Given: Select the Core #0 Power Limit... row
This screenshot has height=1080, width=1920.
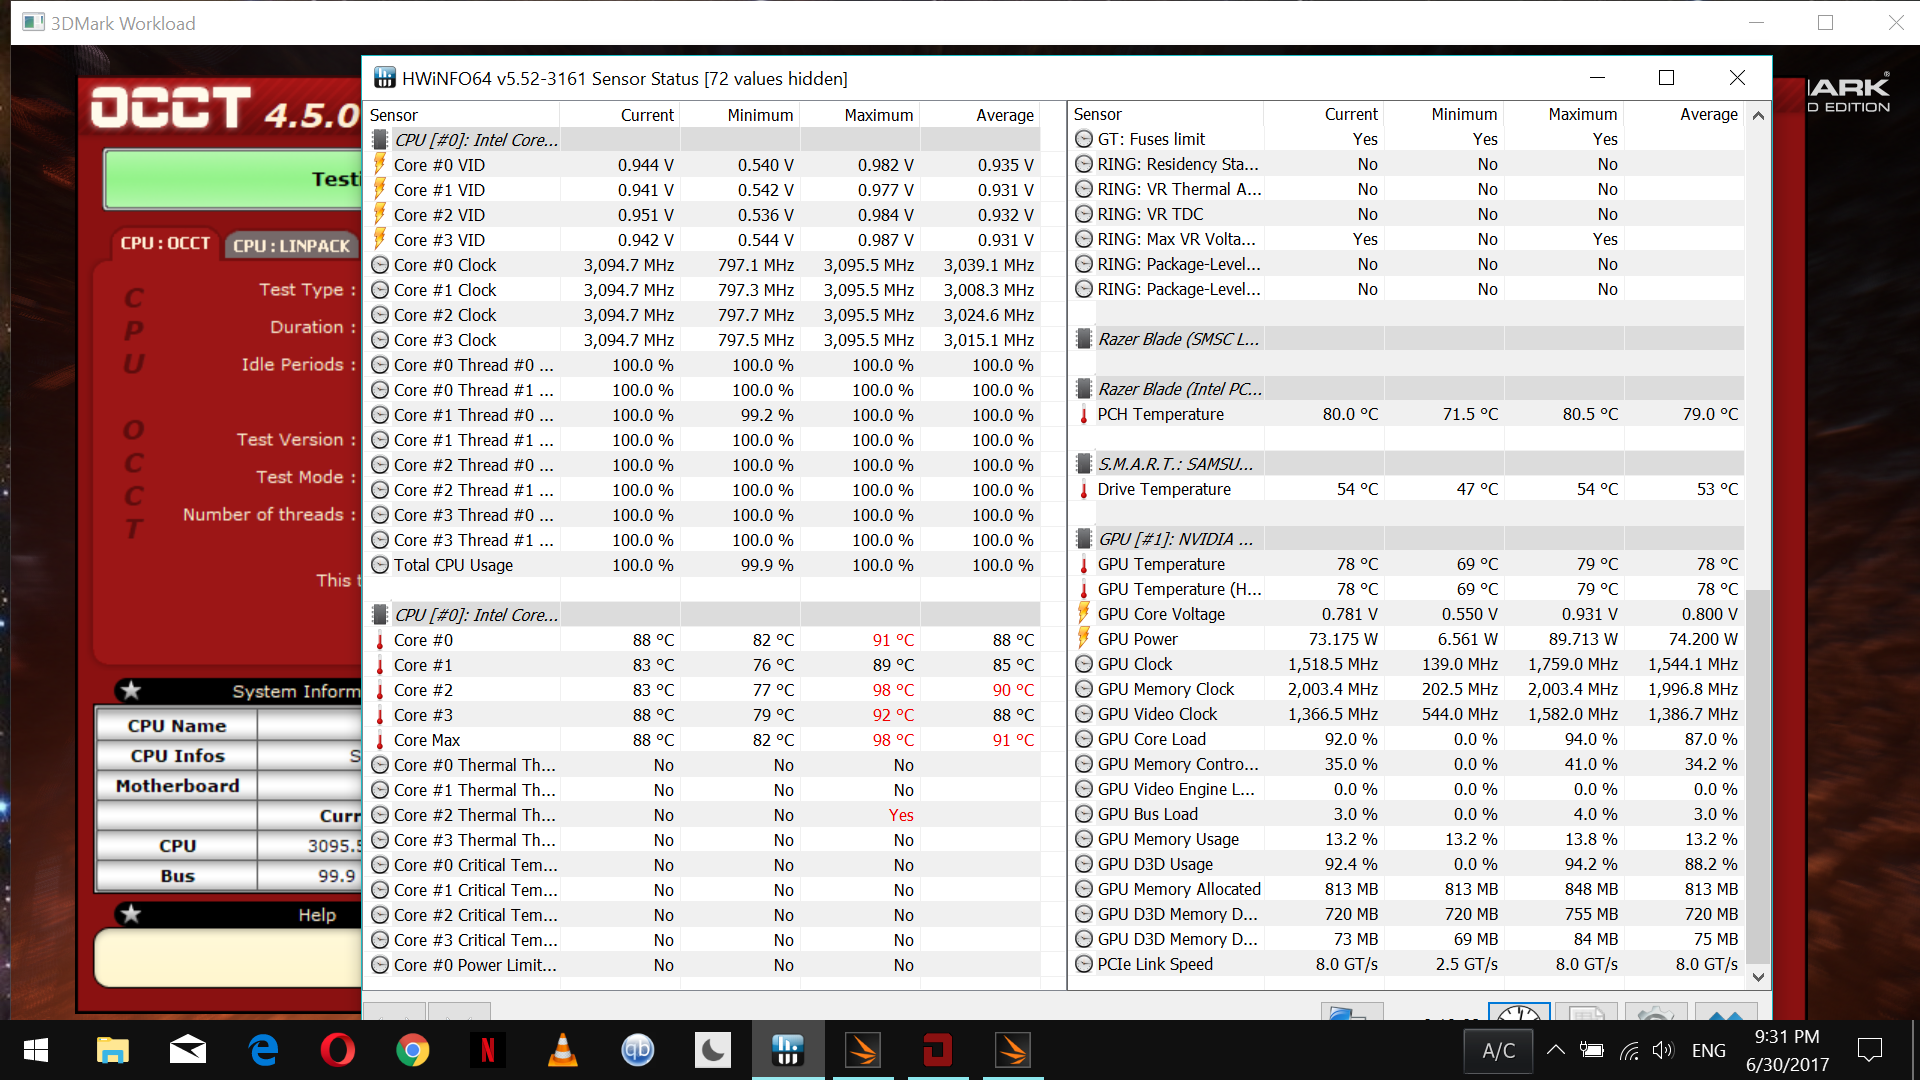Looking at the screenshot, I should (x=704, y=965).
